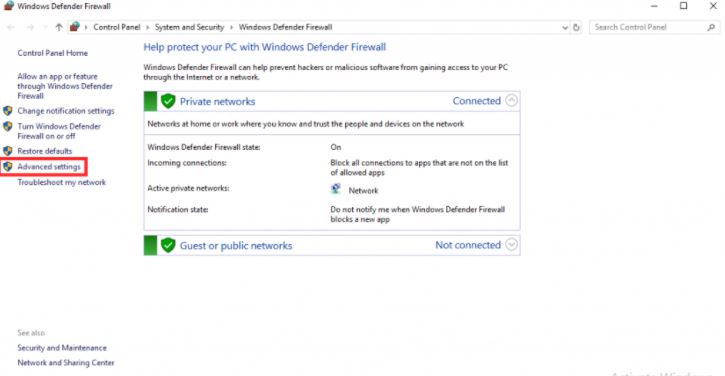Click the up arrow navigation button

(x=59, y=27)
